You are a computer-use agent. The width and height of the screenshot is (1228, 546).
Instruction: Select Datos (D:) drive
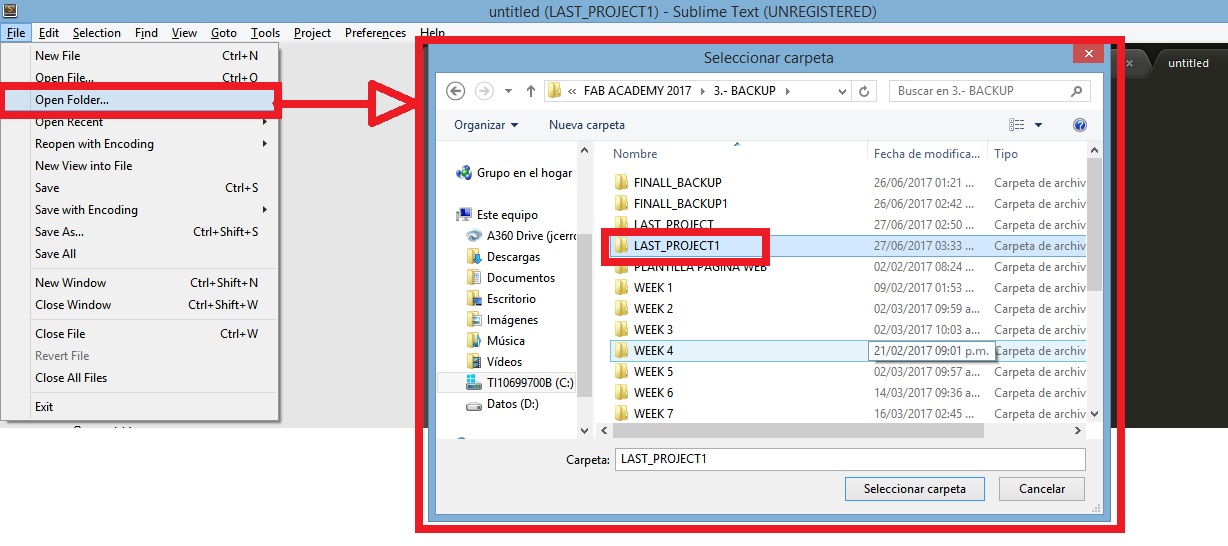coord(503,404)
